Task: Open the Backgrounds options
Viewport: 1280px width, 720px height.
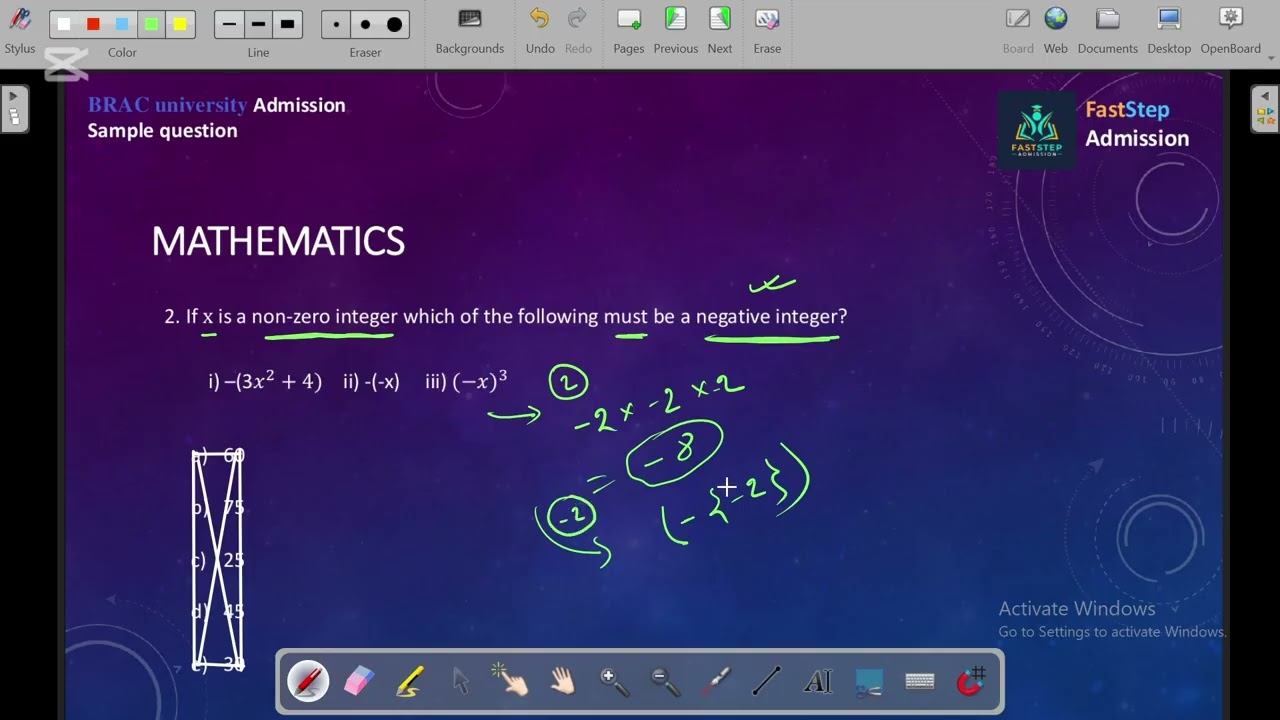Action: [x=470, y=30]
